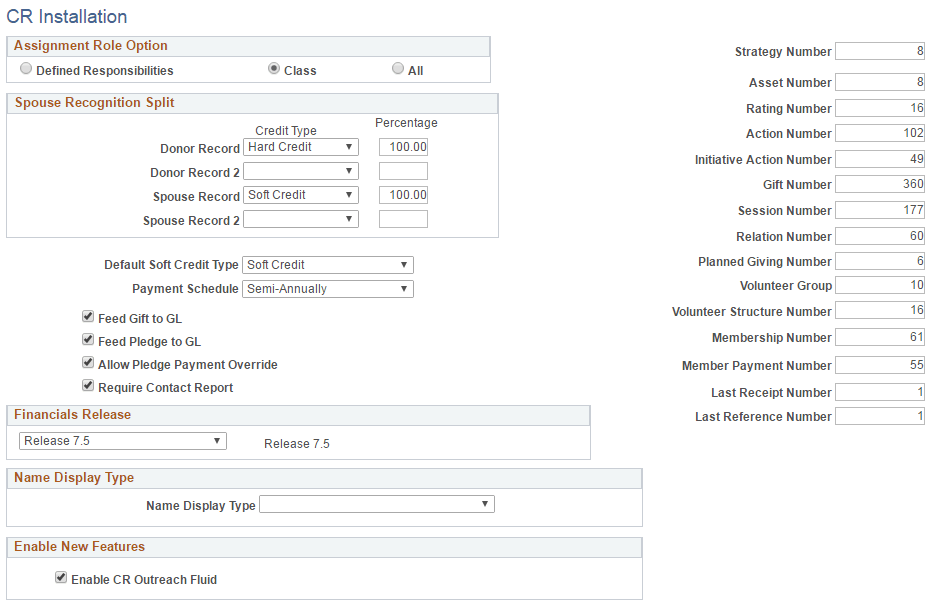Open the Donor Record credit type dropdown
Viewport: 931px width, 606px height.
click(300, 147)
